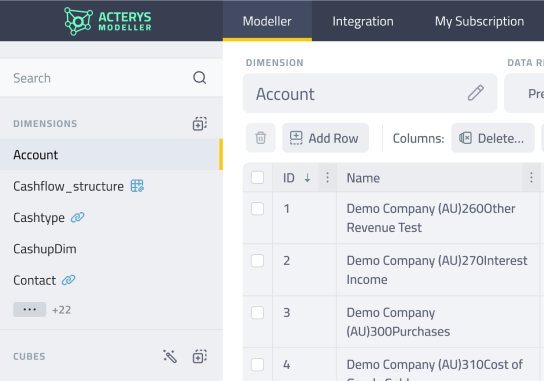Toggle the select-all header checkbox

257,178
